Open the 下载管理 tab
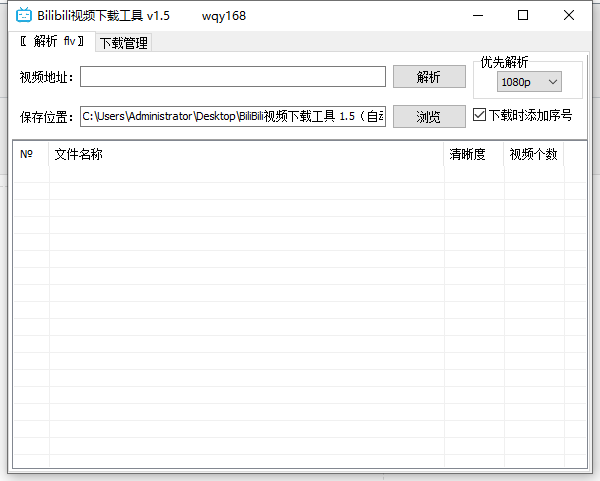Screen dimensions: 600x481 [123, 43]
